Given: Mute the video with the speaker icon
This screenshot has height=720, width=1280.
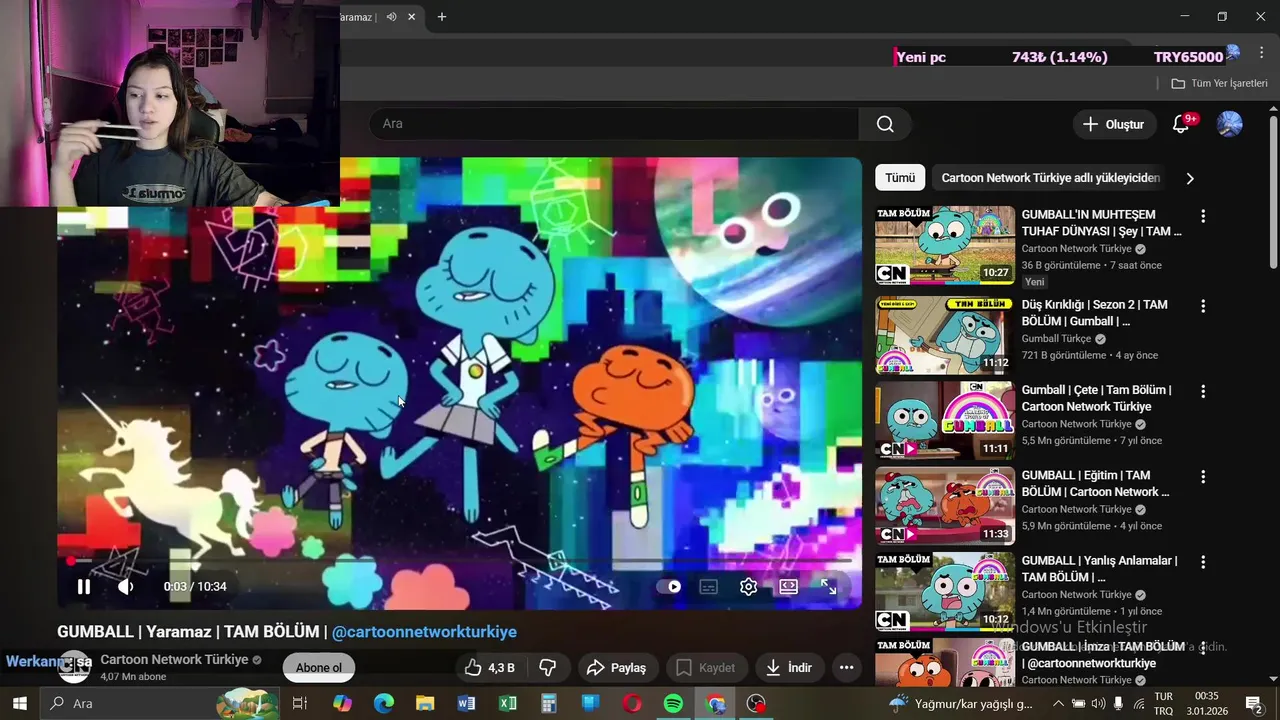Looking at the screenshot, I should tap(125, 587).
